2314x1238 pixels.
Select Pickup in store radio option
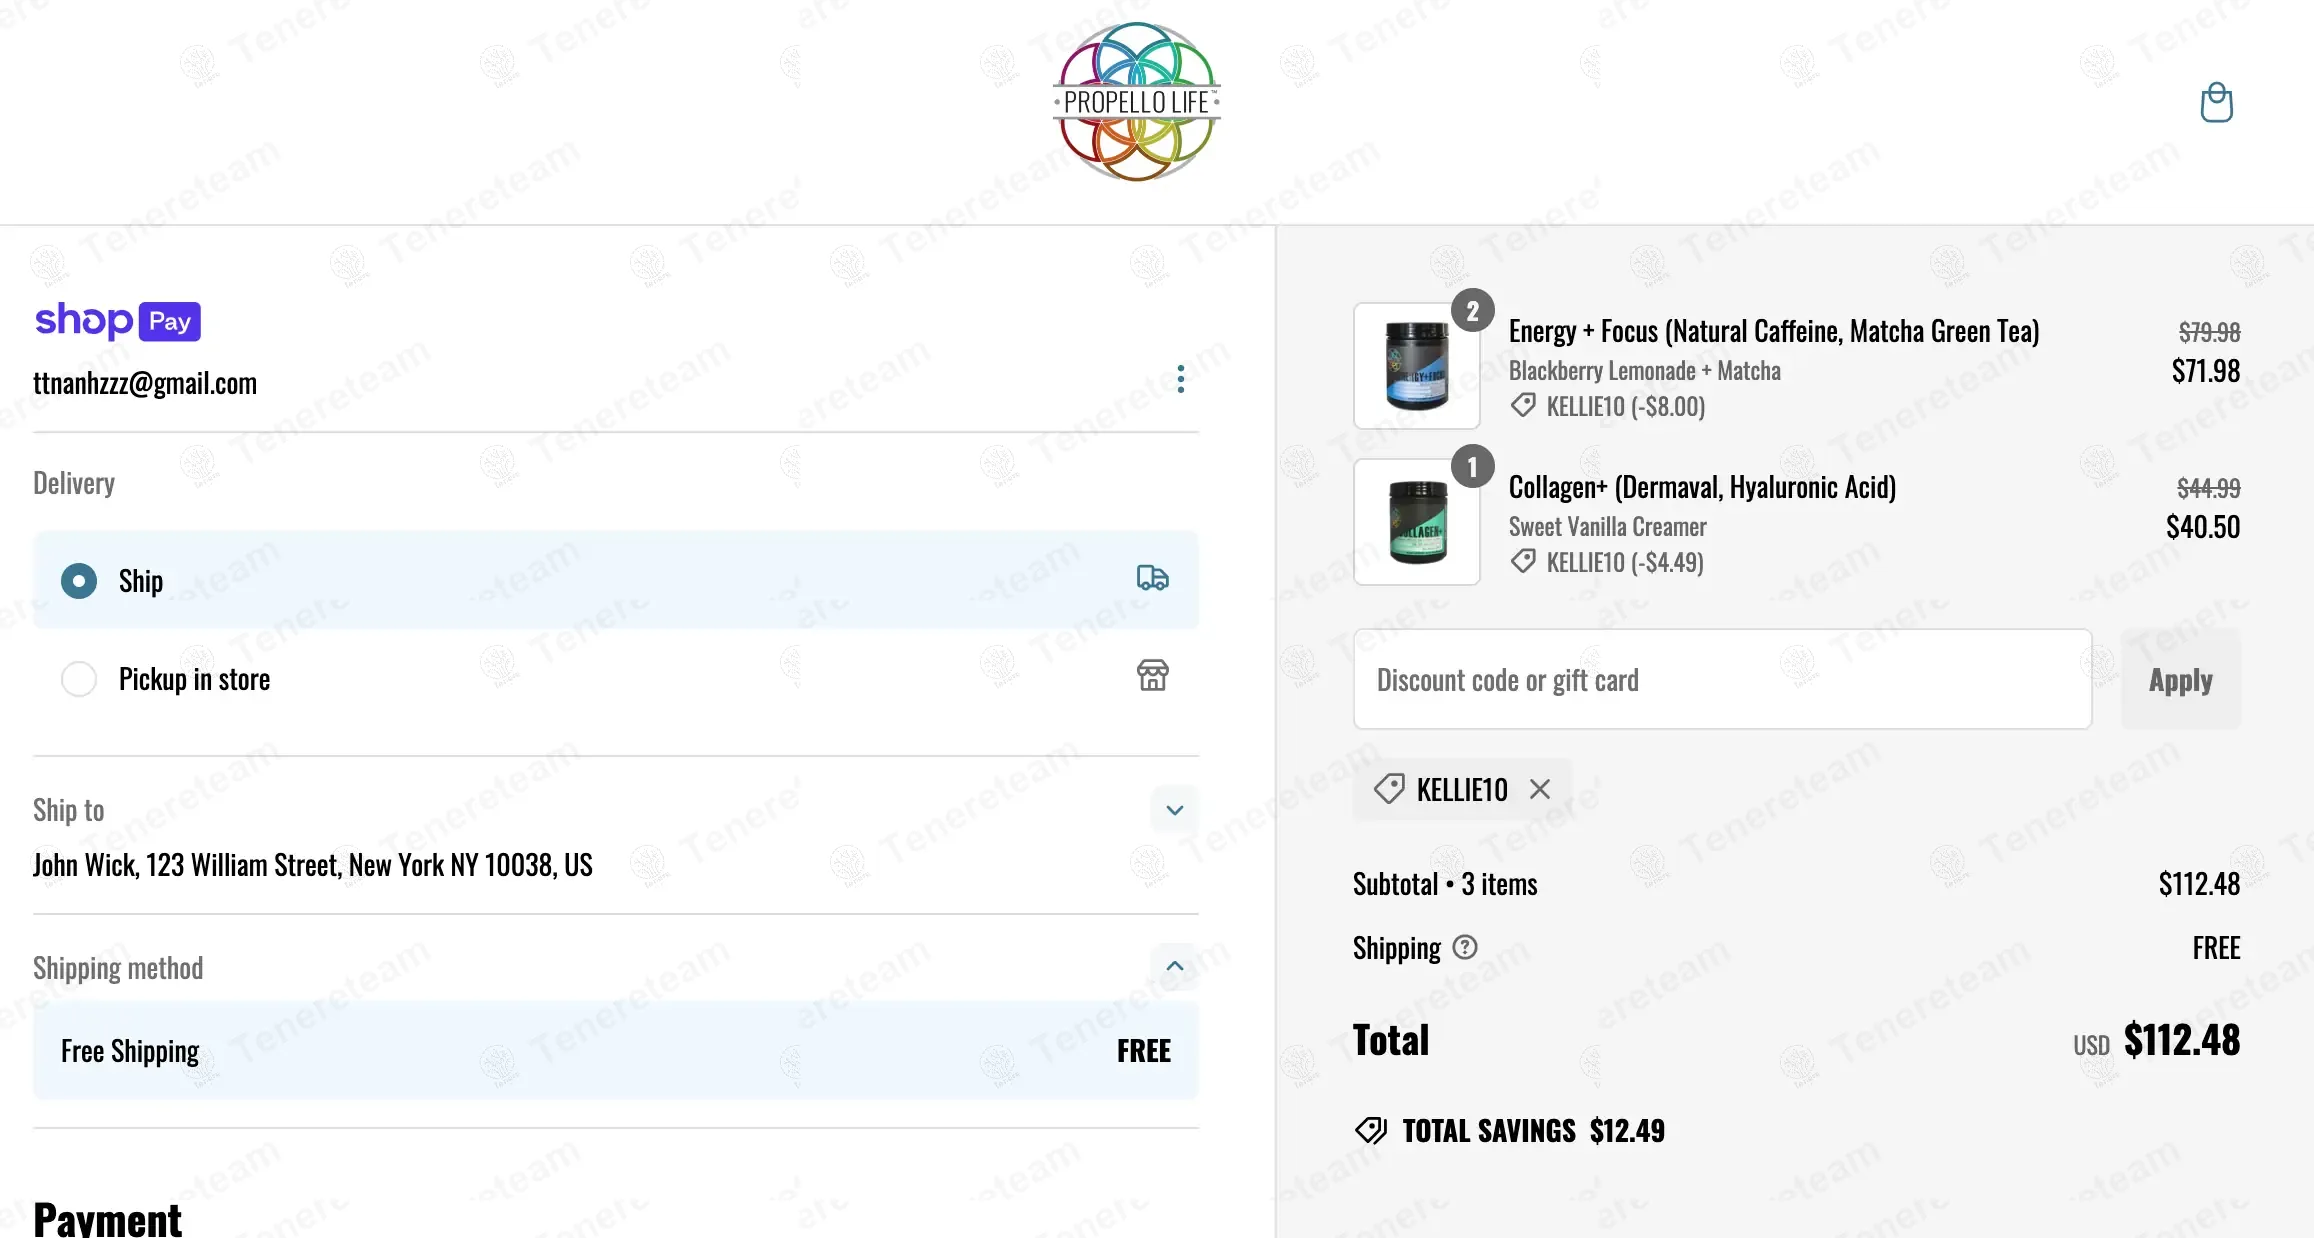[79, 679]
